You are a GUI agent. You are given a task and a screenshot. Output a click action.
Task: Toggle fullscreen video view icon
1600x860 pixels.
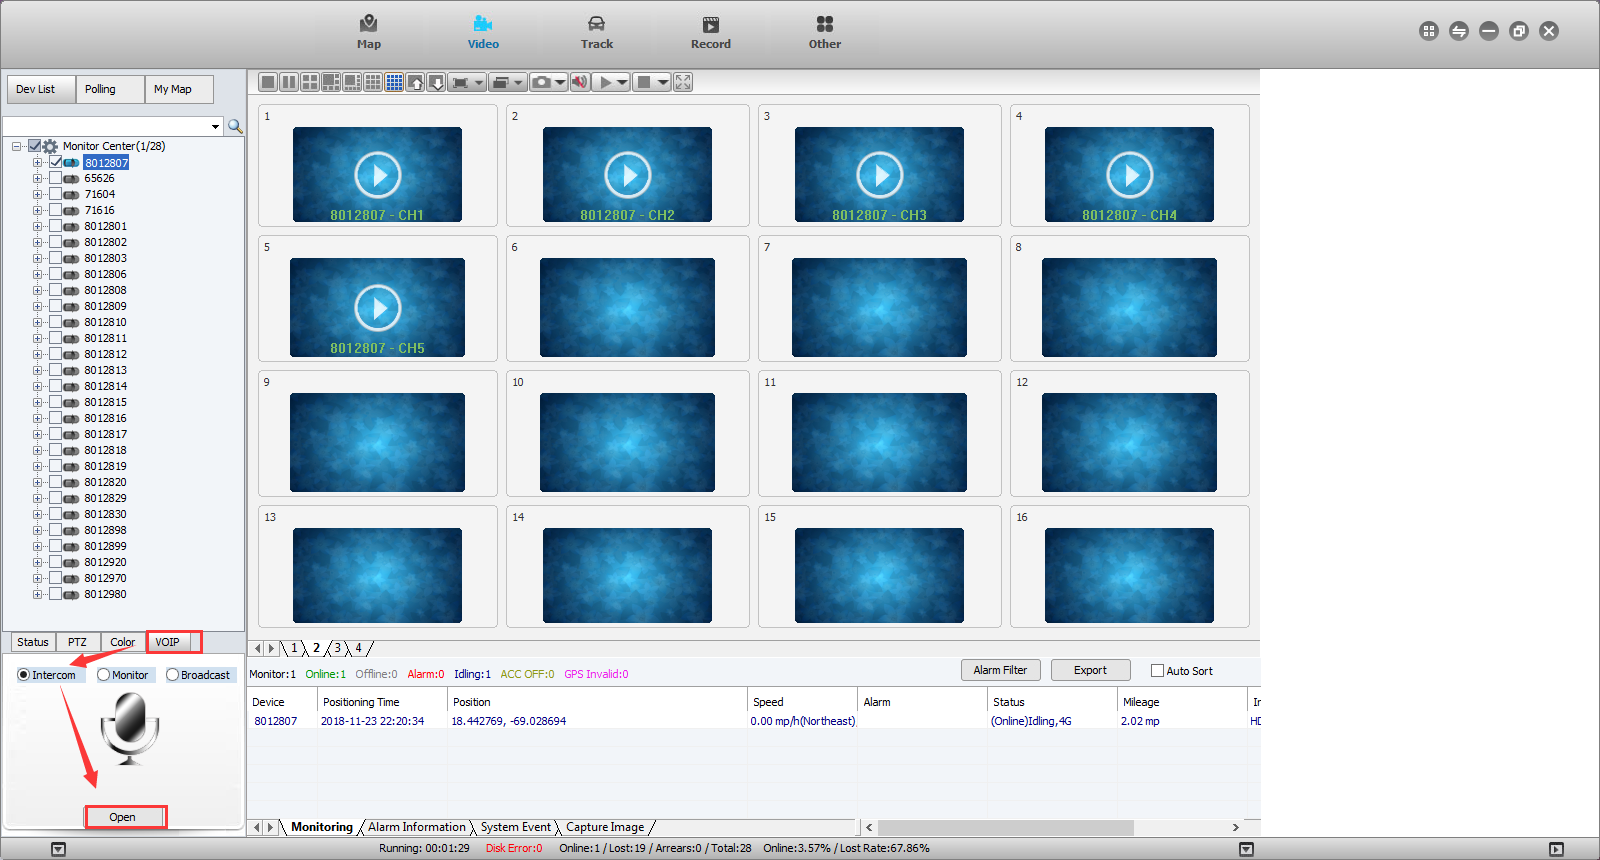tap(683, 82)
